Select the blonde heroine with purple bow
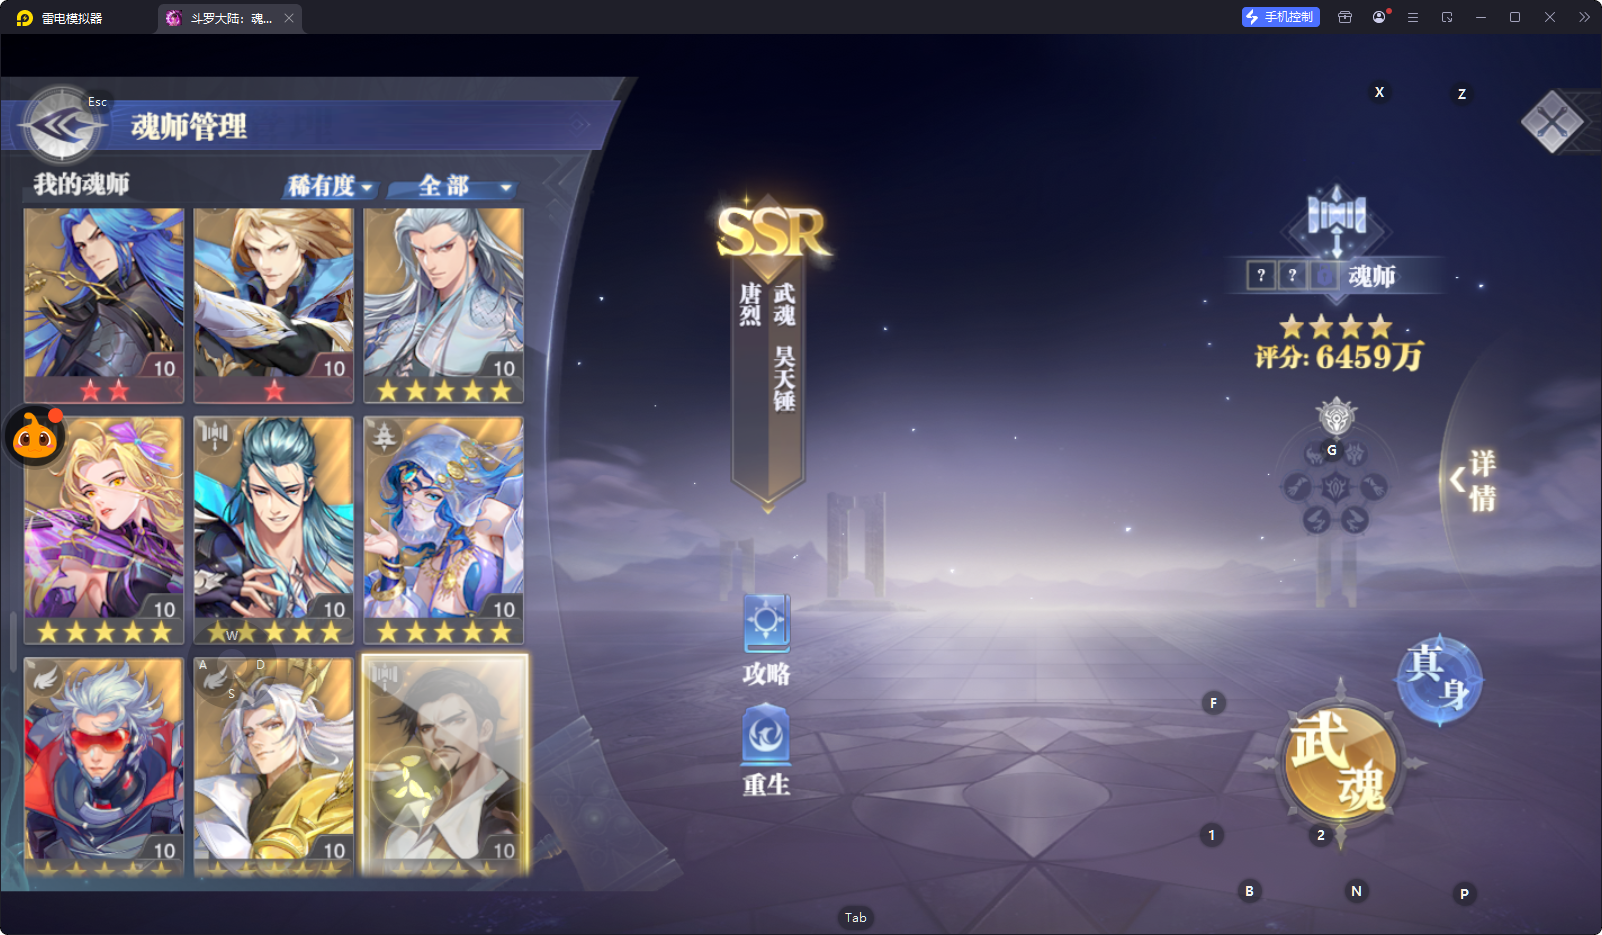Image resolution: width=1602 pixels, height=935 pixels. (x=104, y=530)
